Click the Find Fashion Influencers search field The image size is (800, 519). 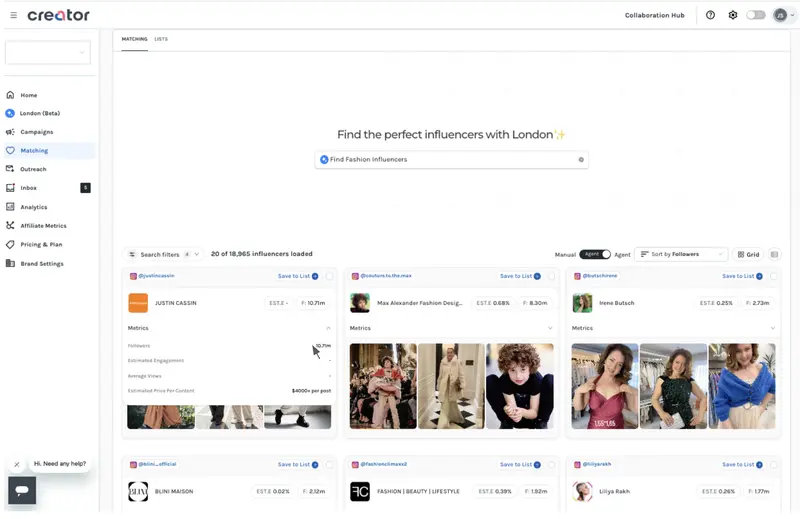click(x=452, y=160)
